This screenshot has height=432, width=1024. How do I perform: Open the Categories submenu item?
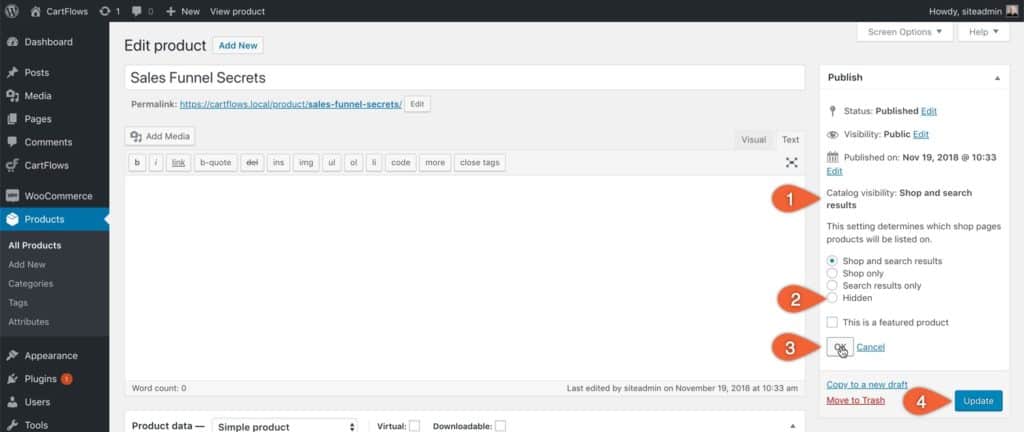(31, 283)
